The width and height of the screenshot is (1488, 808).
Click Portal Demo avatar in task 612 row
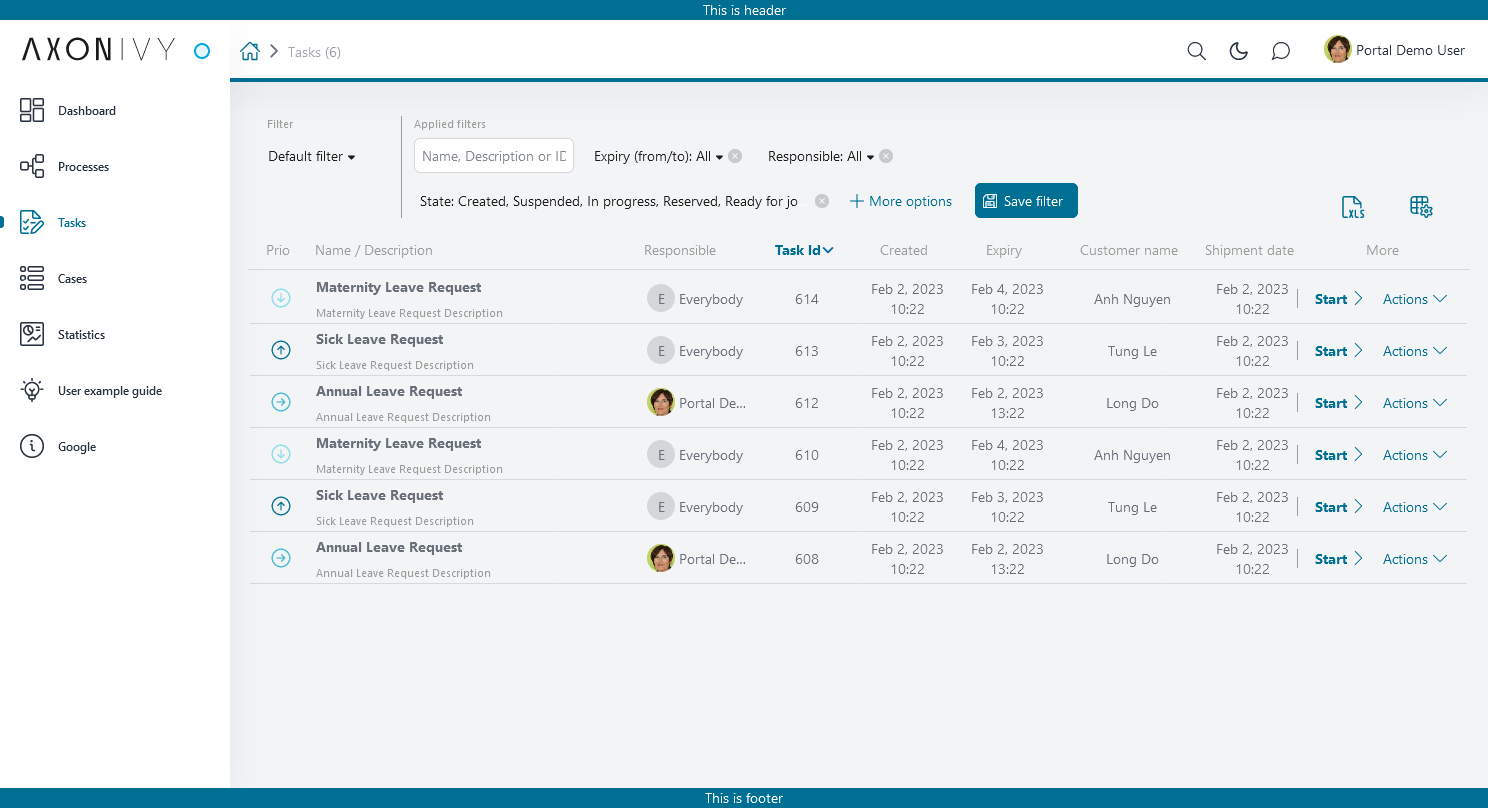(660, 402)
